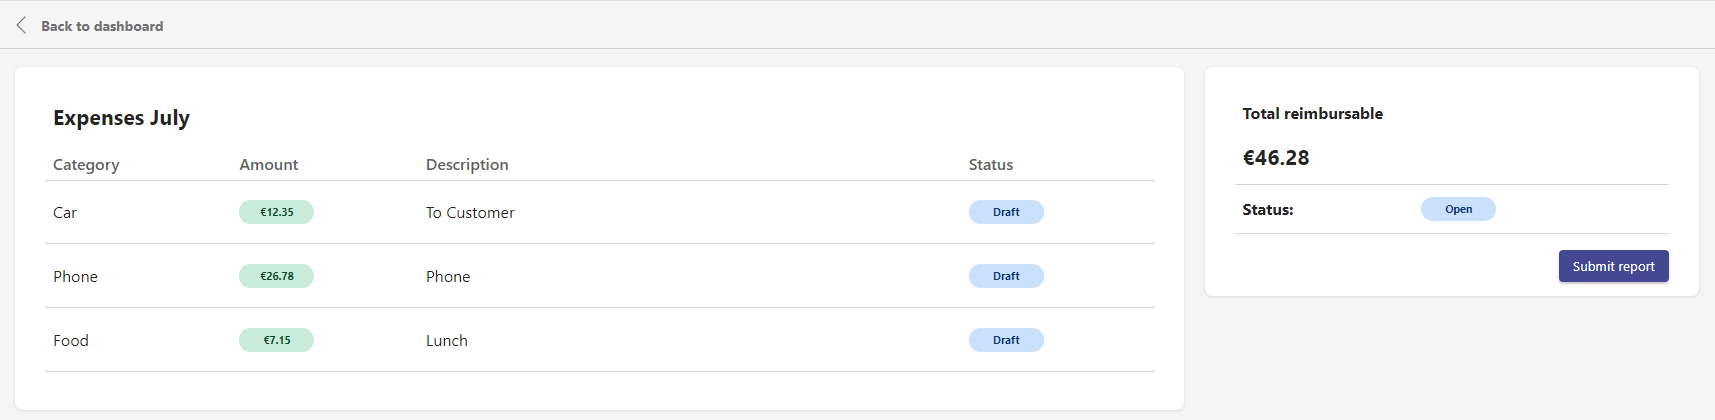Viewport: 1715px width, 420px height.
Task: Click the Category column header
Action: (x=86, y=165)
